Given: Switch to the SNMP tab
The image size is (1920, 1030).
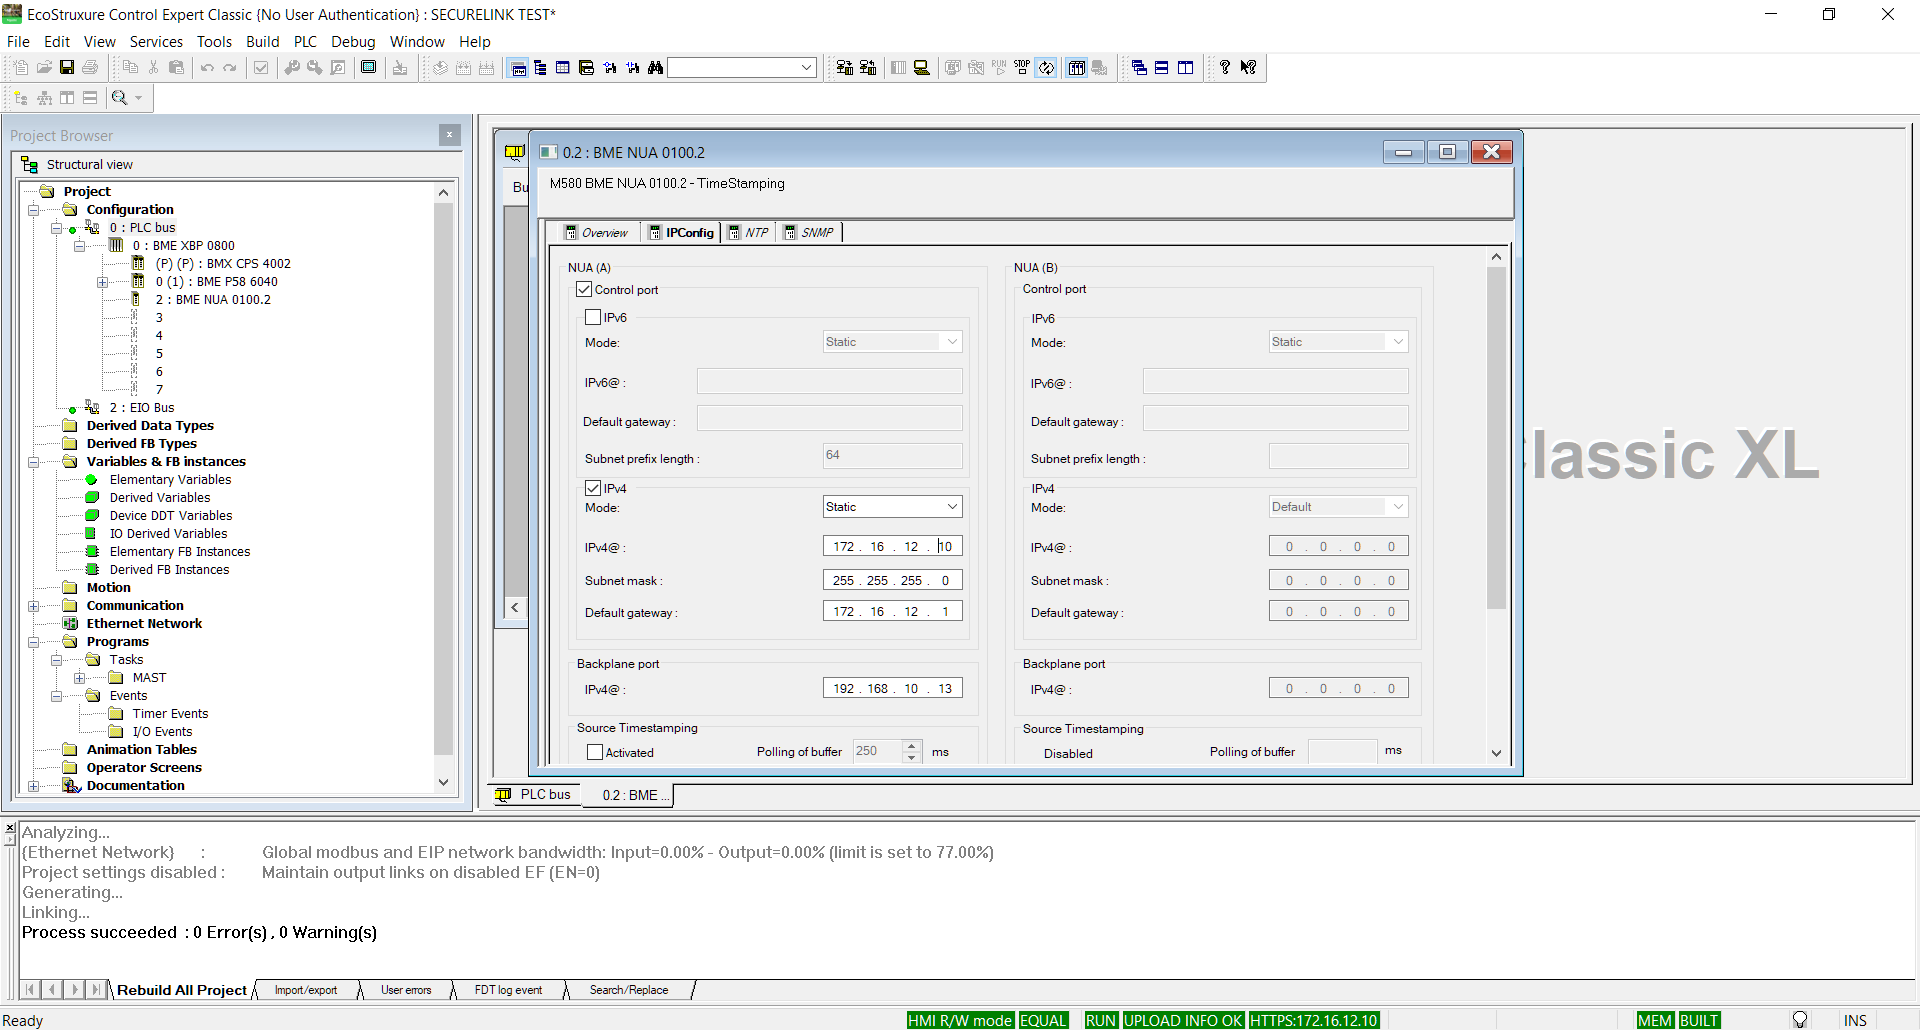Looking at the screenshot, I should pos(809,232).
